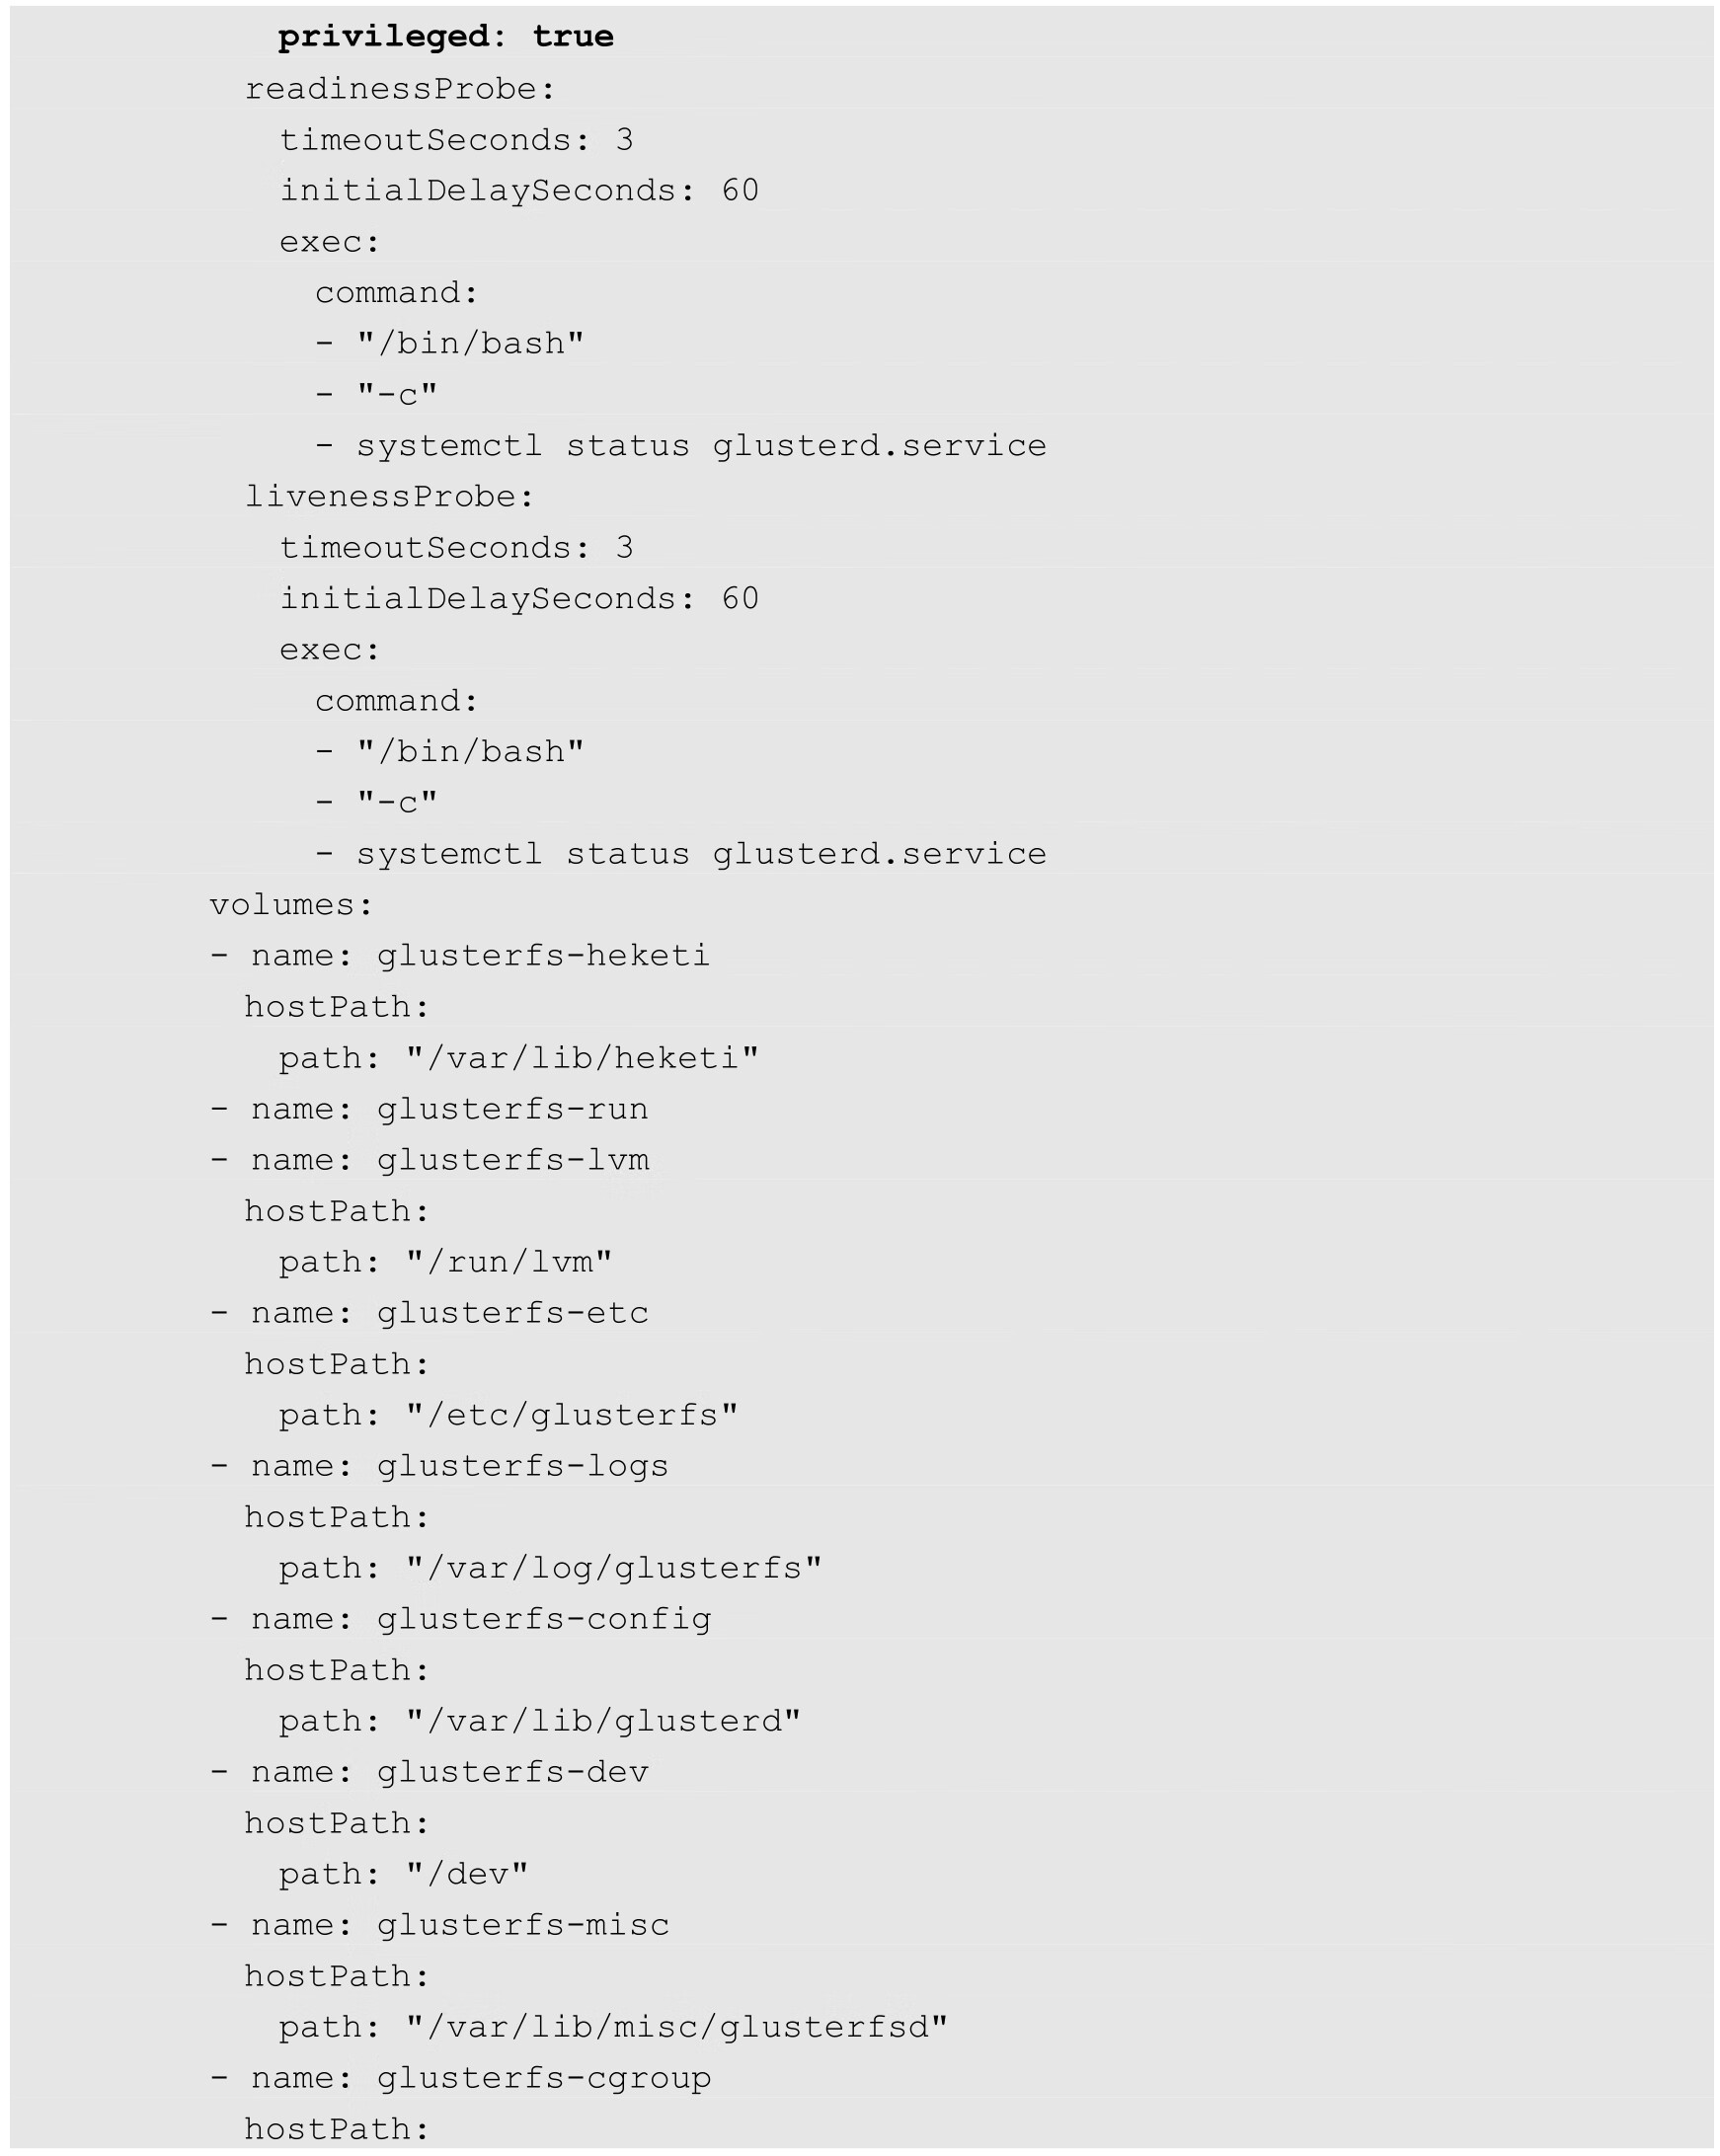Screen dimensions: 1720x2156
Task: Select the glusterfs-lvm volume name
Action: point(512,1160)
